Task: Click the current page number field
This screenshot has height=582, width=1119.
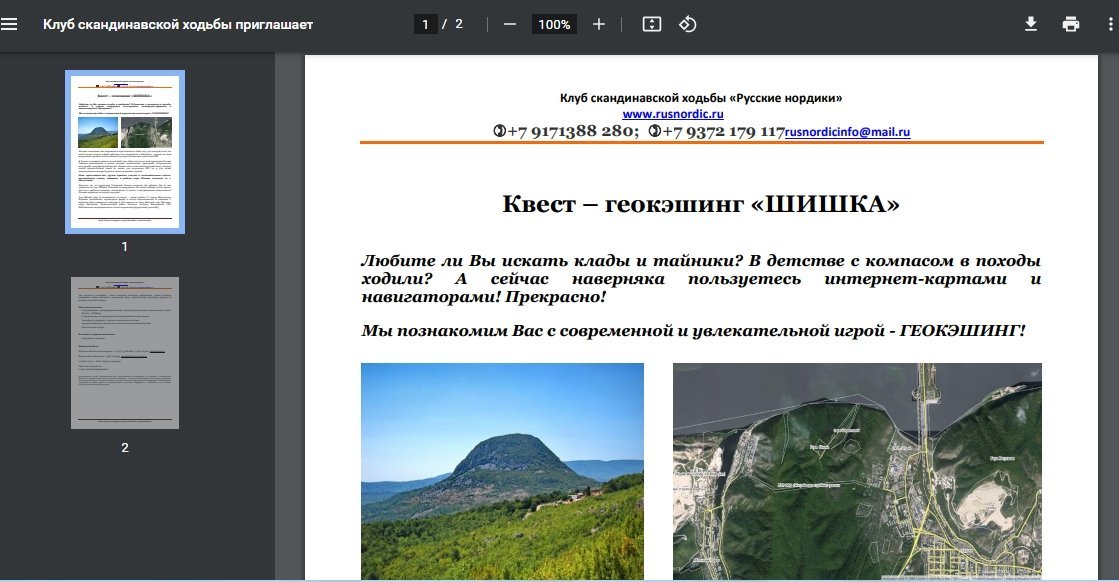Action: pyautogui.click(x=426, y=24)
